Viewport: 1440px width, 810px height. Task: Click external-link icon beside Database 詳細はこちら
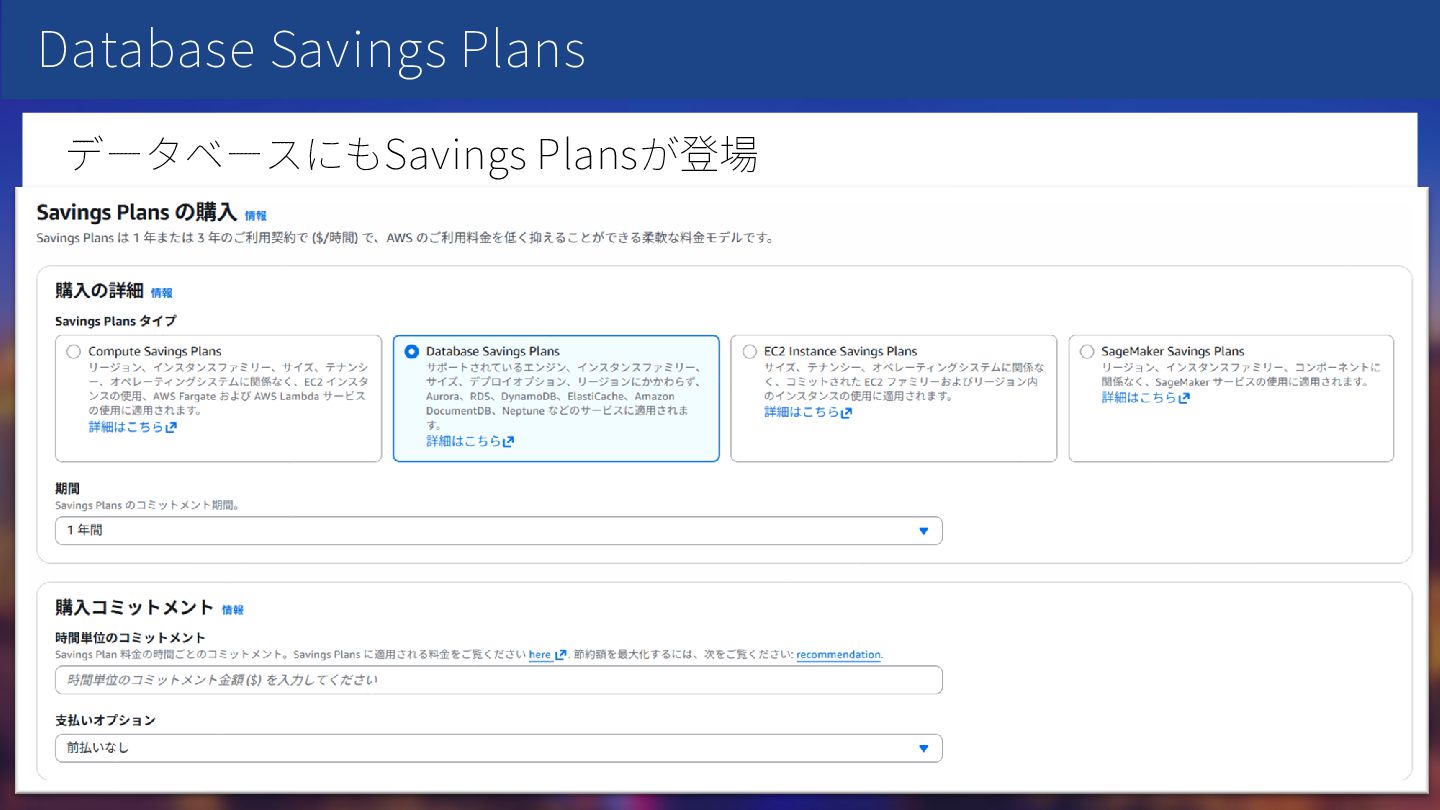click(508, 442)
